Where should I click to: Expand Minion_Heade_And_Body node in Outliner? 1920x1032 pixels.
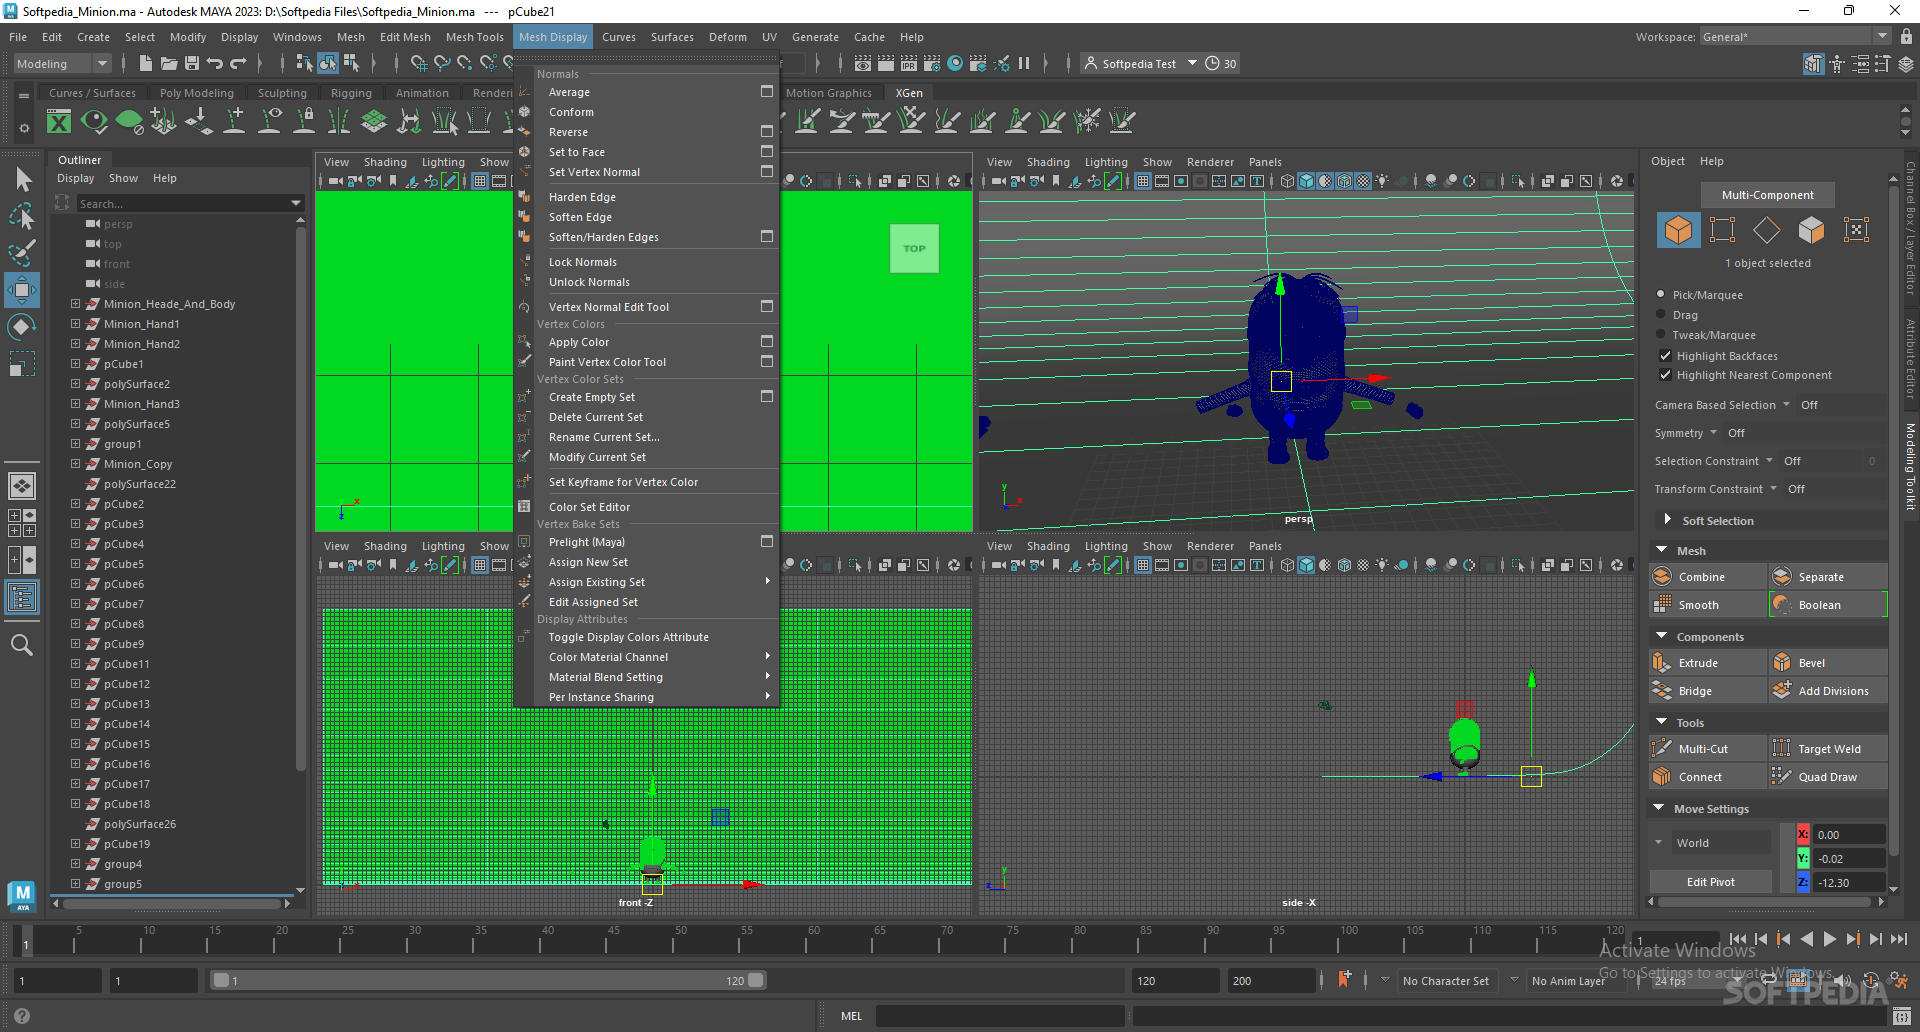(x=75, y=303)
